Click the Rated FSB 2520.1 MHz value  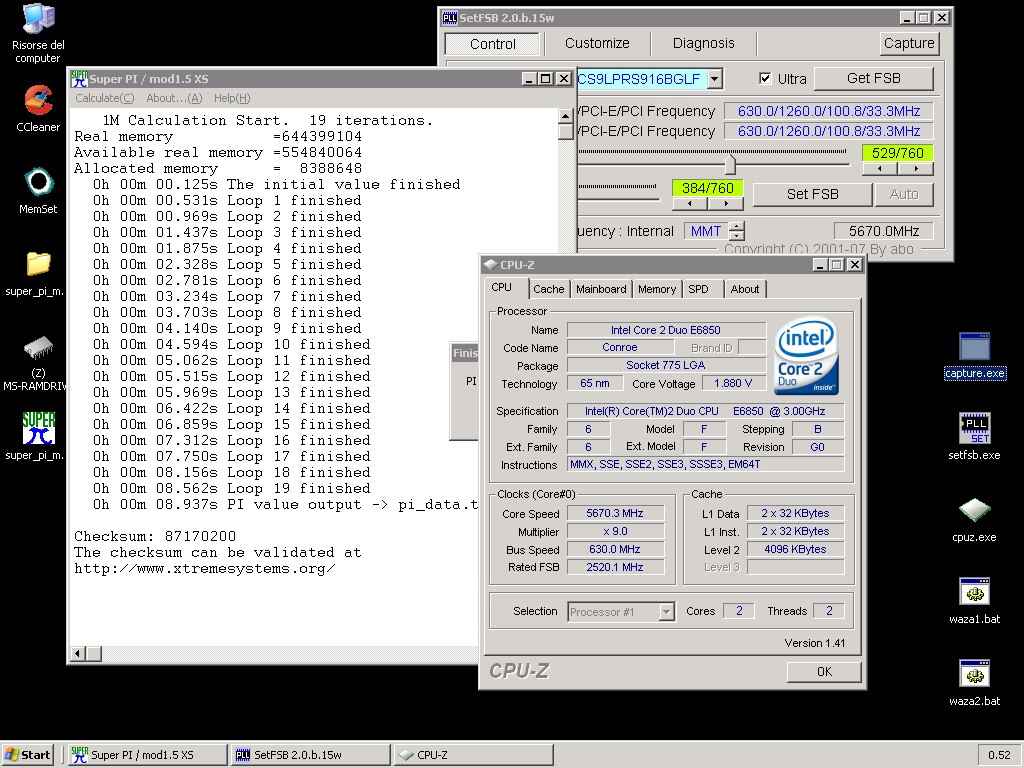coord(615,567)
